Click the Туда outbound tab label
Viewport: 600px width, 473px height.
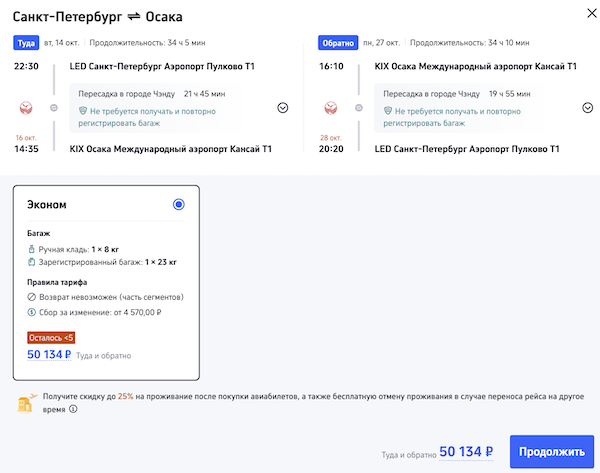click(x=26, y=44)
